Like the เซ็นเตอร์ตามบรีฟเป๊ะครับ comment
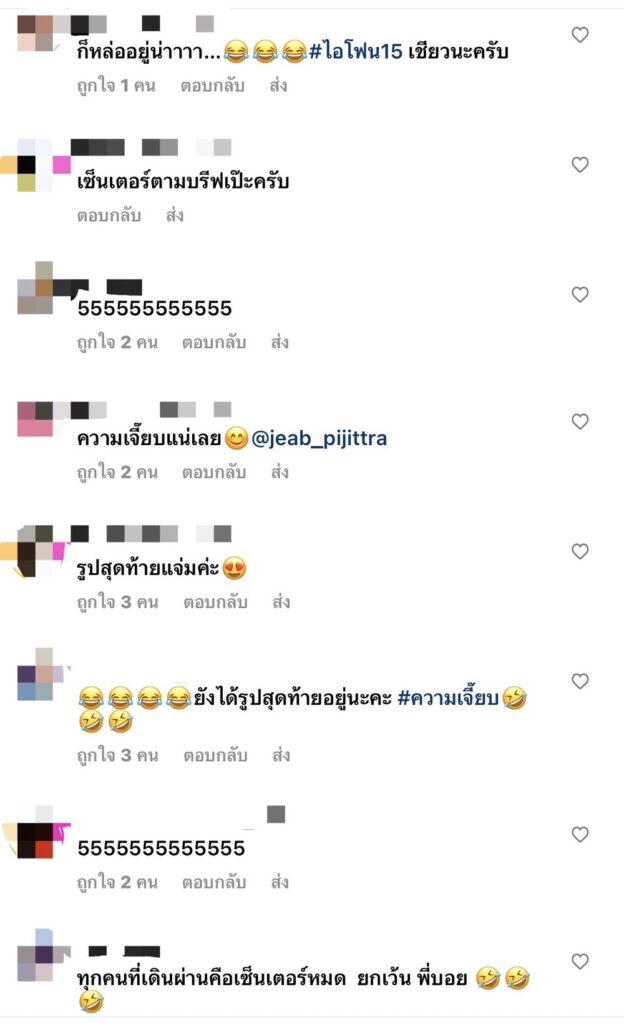624x1024 pixels. pyautogui.click(x=580, y=165)
